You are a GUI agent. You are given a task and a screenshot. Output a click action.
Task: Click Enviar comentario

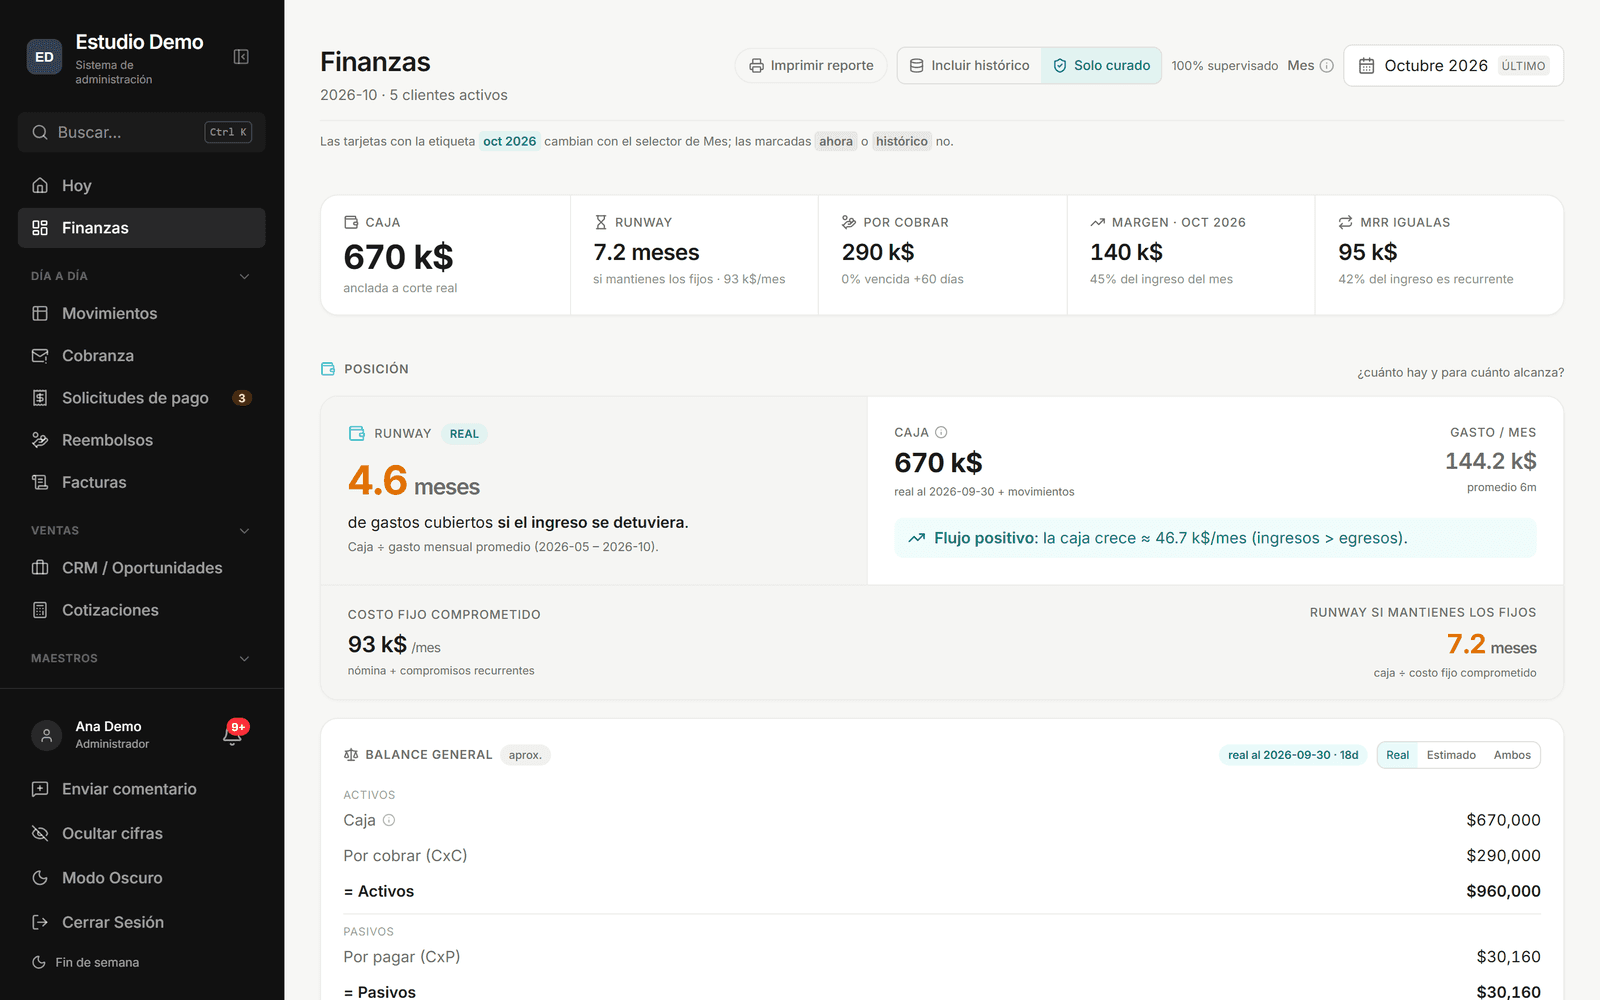[x=141, y=790]
